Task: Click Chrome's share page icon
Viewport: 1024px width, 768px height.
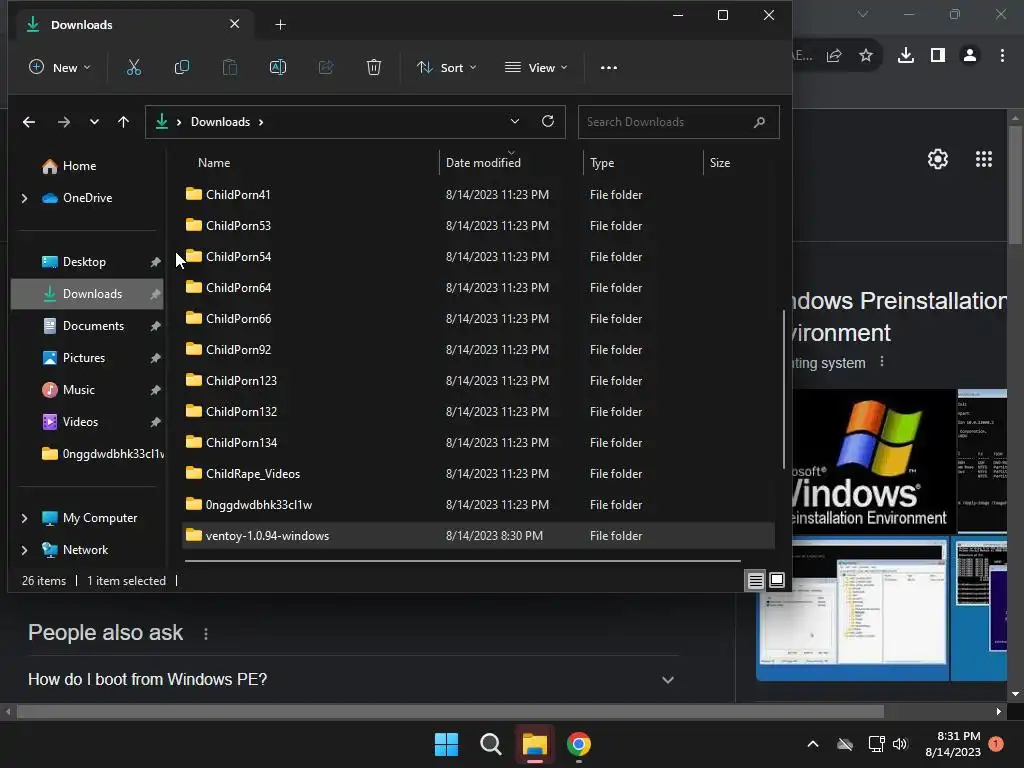Action: click(834, 56)
